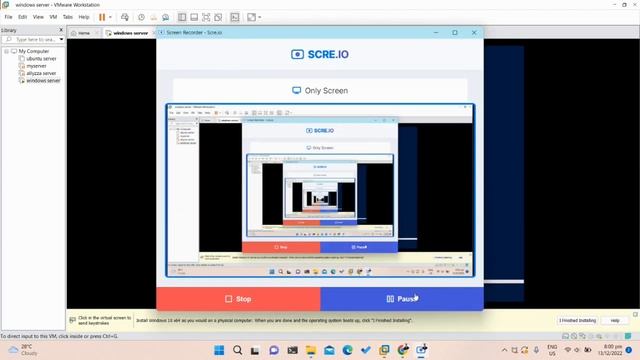
Task: Switch to the windows server tab
Action: [x=130, y=33]
